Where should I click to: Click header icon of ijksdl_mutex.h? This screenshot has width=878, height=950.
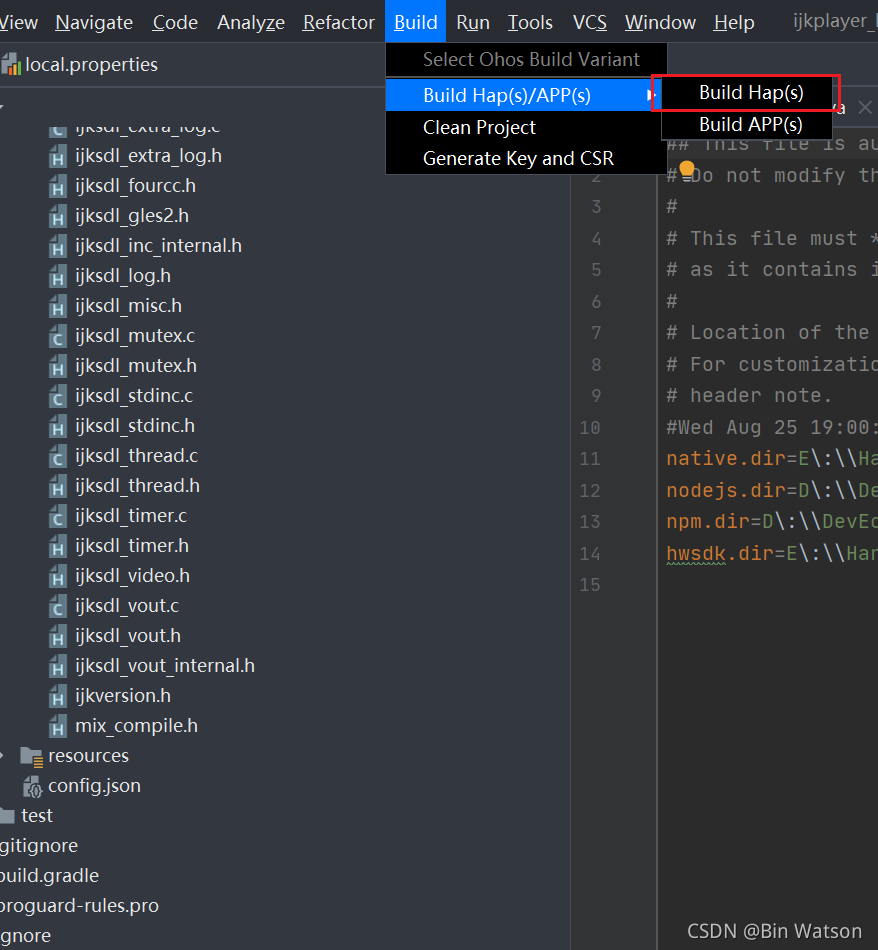tap(58, 367)
